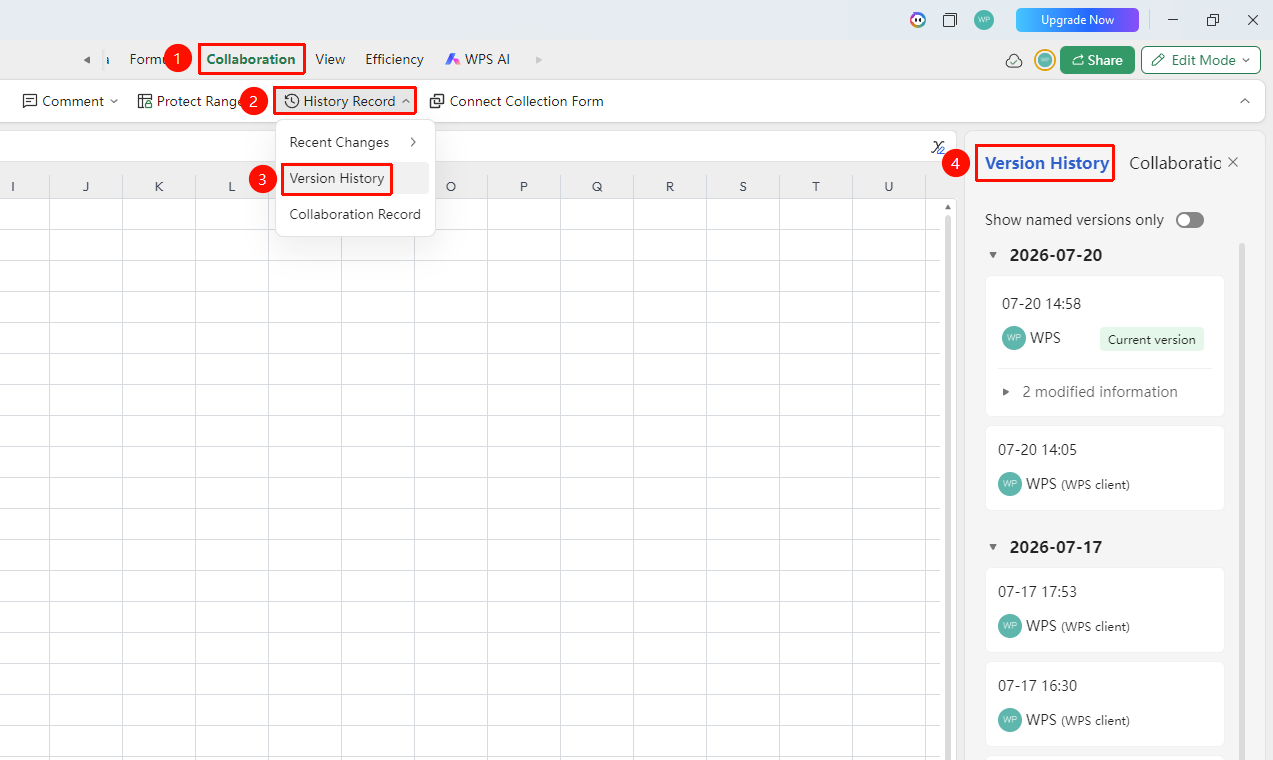
Task: Click the overlapping-windows icon beside the mascot
Action: (x=950, y=20)
